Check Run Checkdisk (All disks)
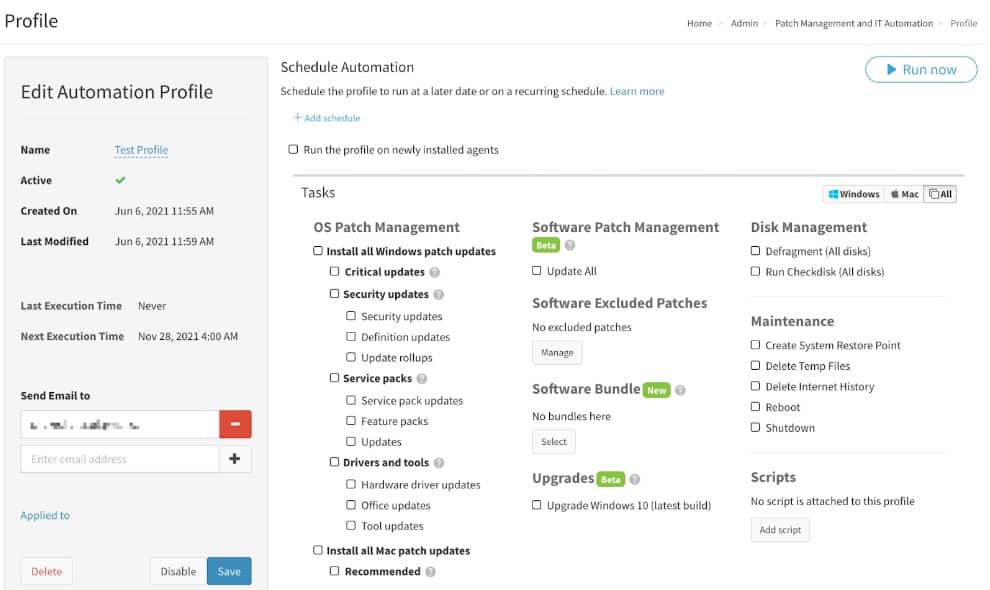 pos(755,271)
